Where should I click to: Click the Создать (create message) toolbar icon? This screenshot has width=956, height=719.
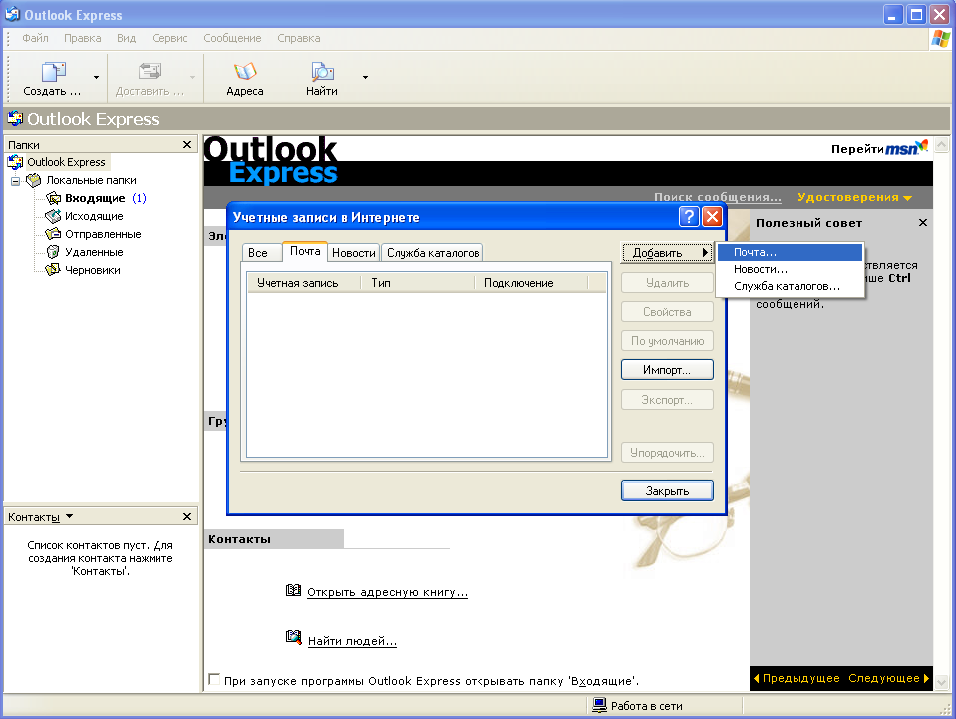(53, 72)
